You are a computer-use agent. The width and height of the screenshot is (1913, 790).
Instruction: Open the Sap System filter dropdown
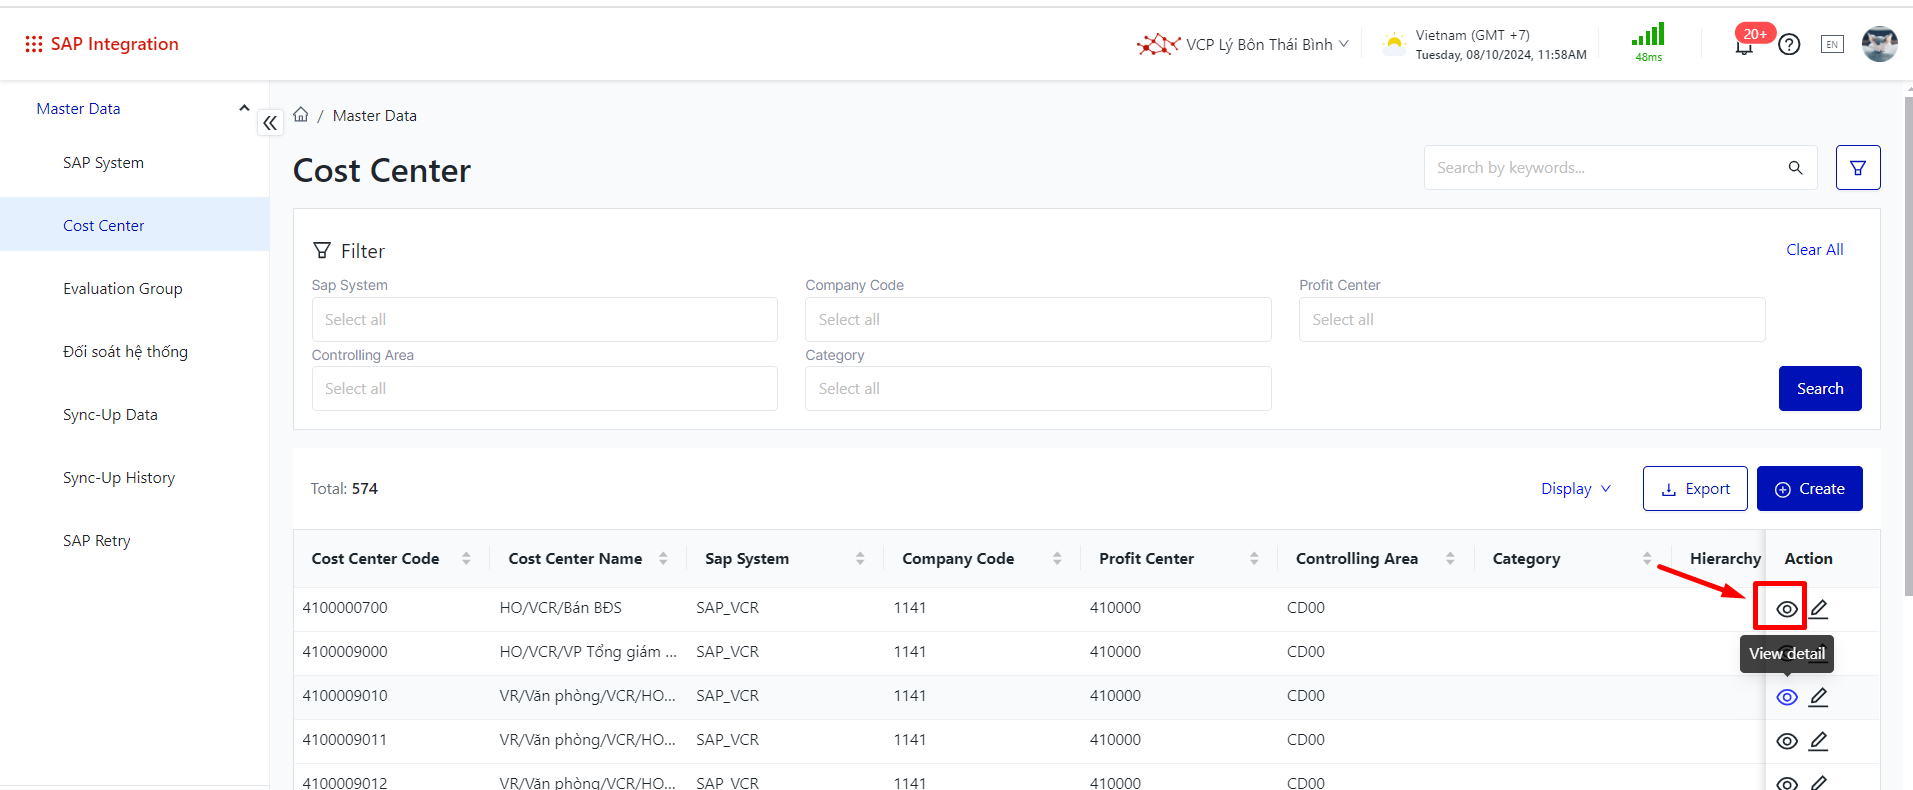(x=544, y=320)
